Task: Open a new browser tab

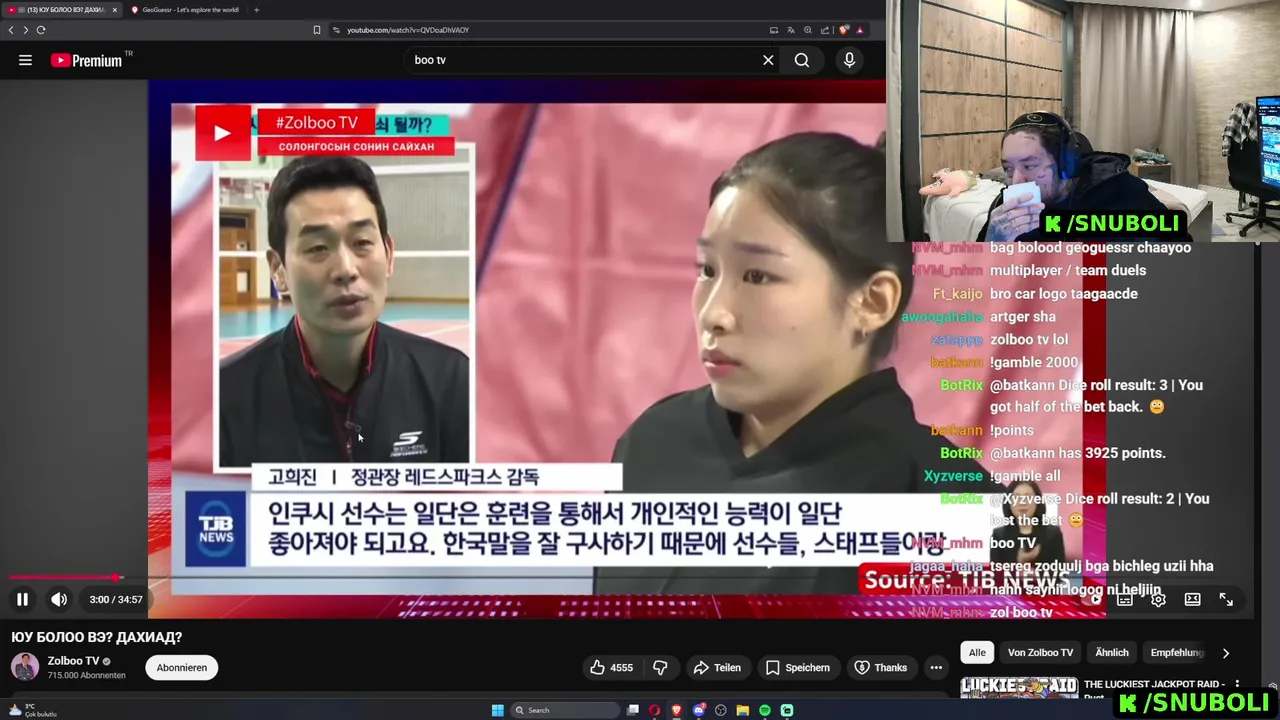Action: coord(256,10)
